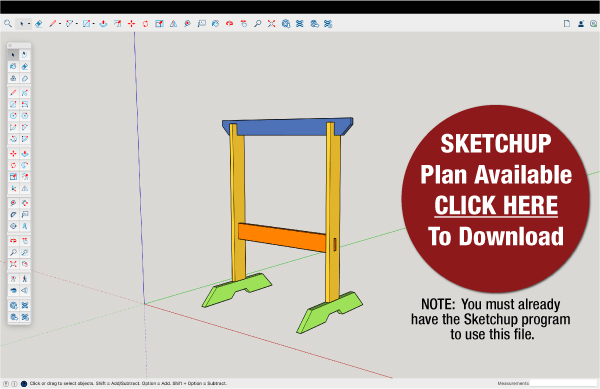Click the new document icon at top right
The height and width of the screenshot is (389, 600).
point(567,24)
